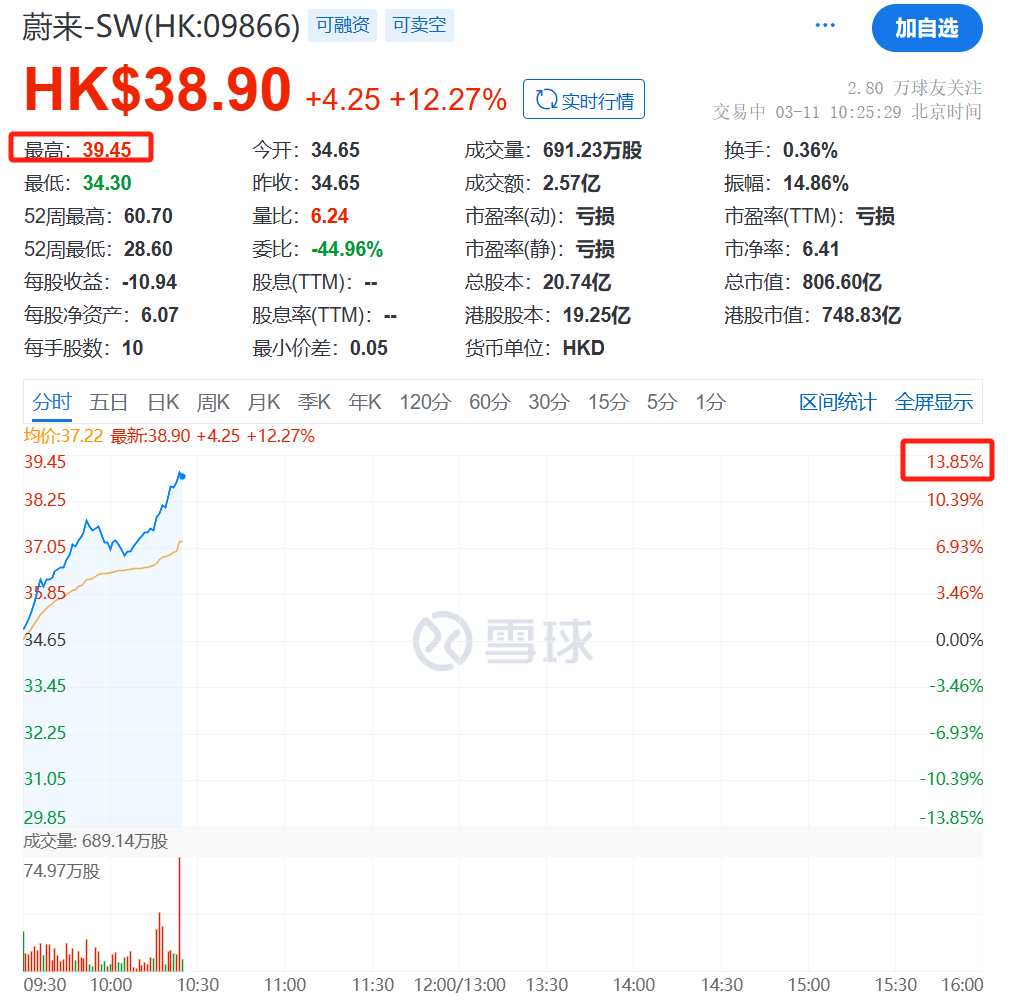
Task: Select the 120分 interval tab
Action: (x=425, y=401)
